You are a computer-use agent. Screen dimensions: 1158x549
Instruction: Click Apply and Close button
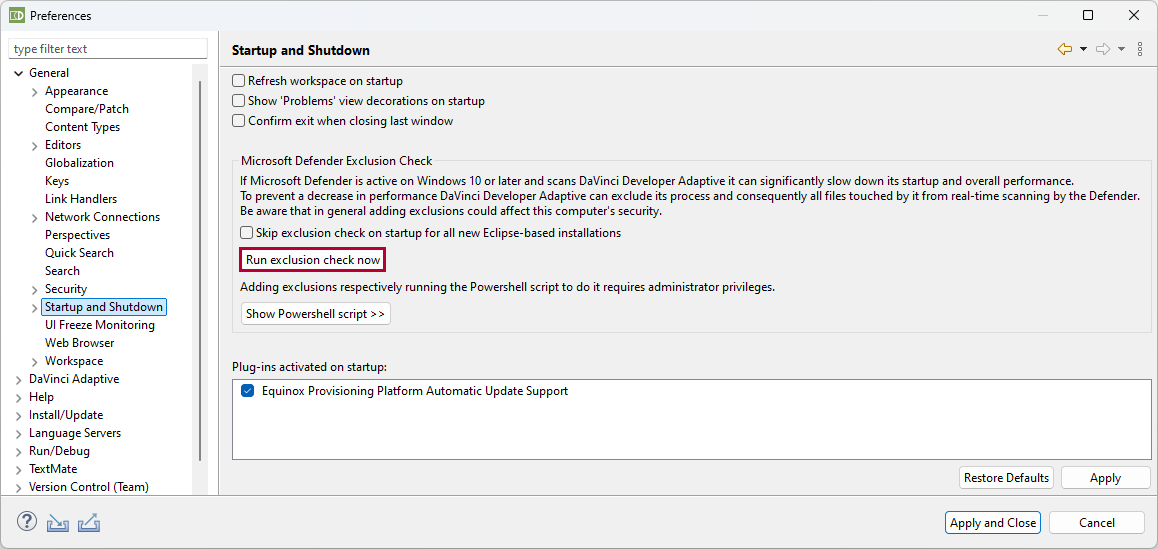[x=993, y=522]
